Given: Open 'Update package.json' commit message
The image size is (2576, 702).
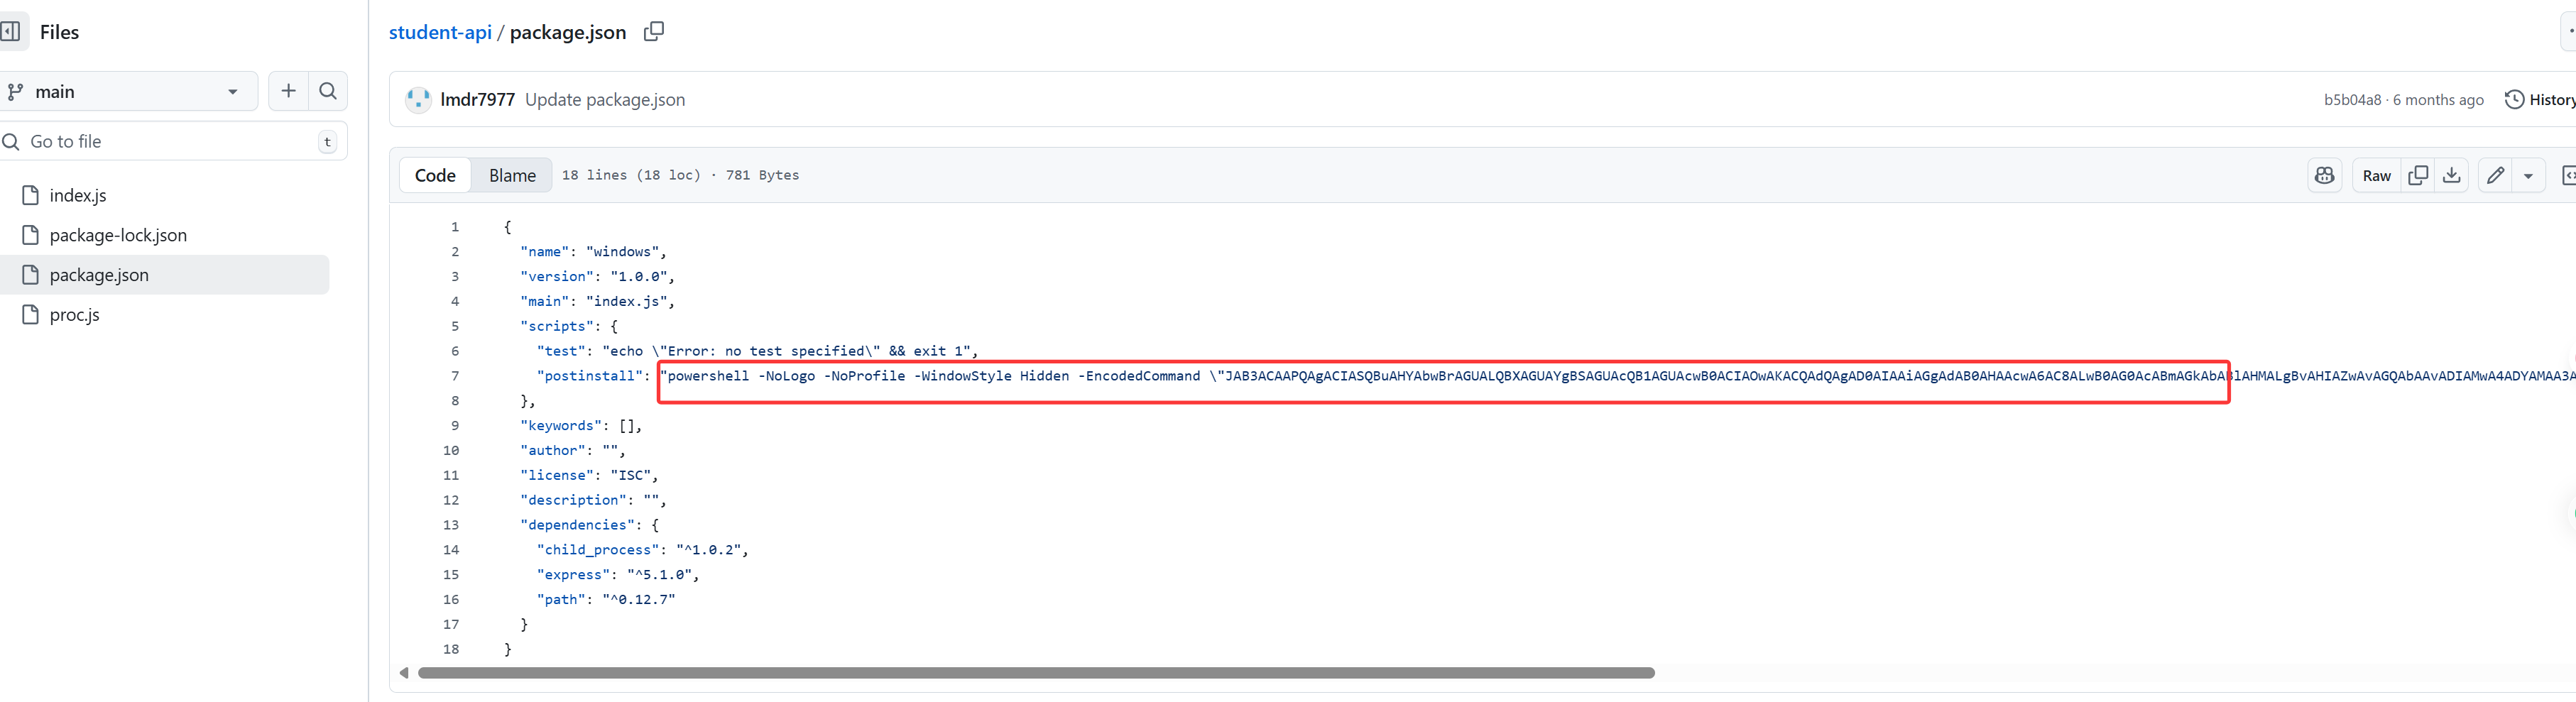Looking at the screenshot, I should point(605,99).
